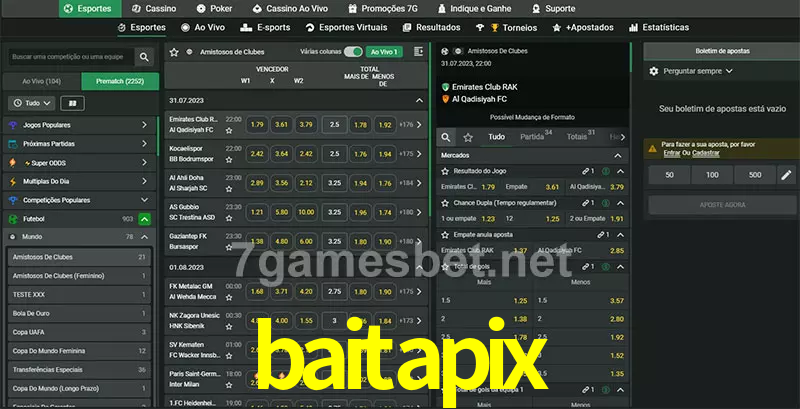Click the markets search magnifier icon
800x409 pixels.
coord(447,137)
